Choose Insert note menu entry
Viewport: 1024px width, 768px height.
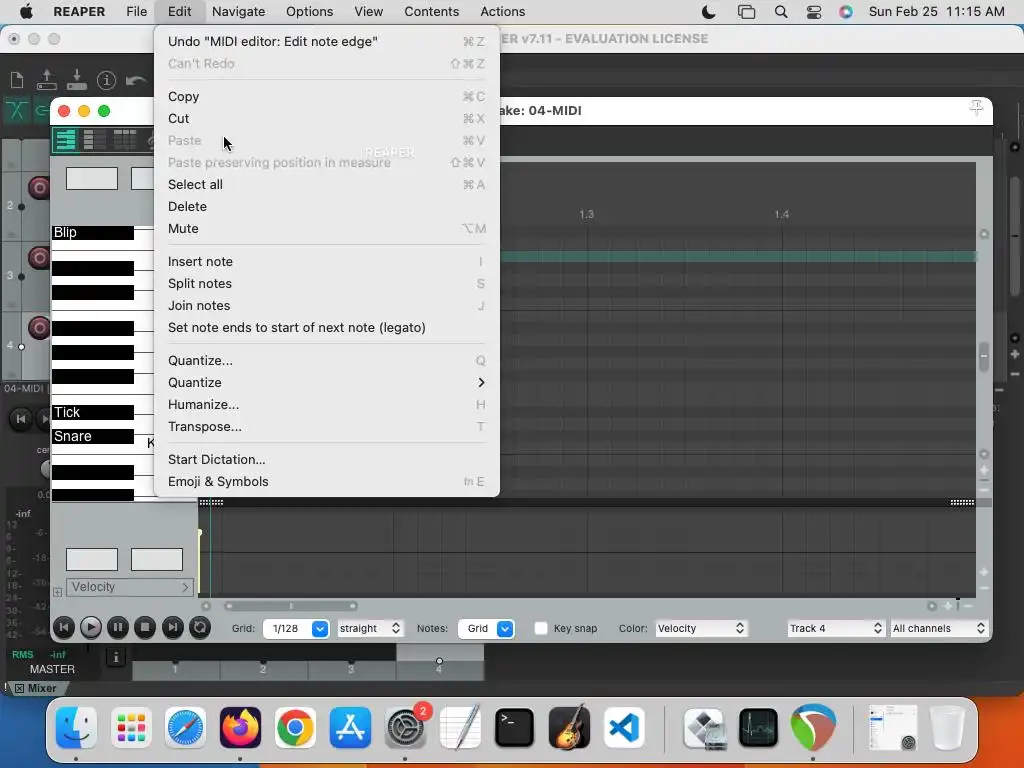tap(327, 262)
